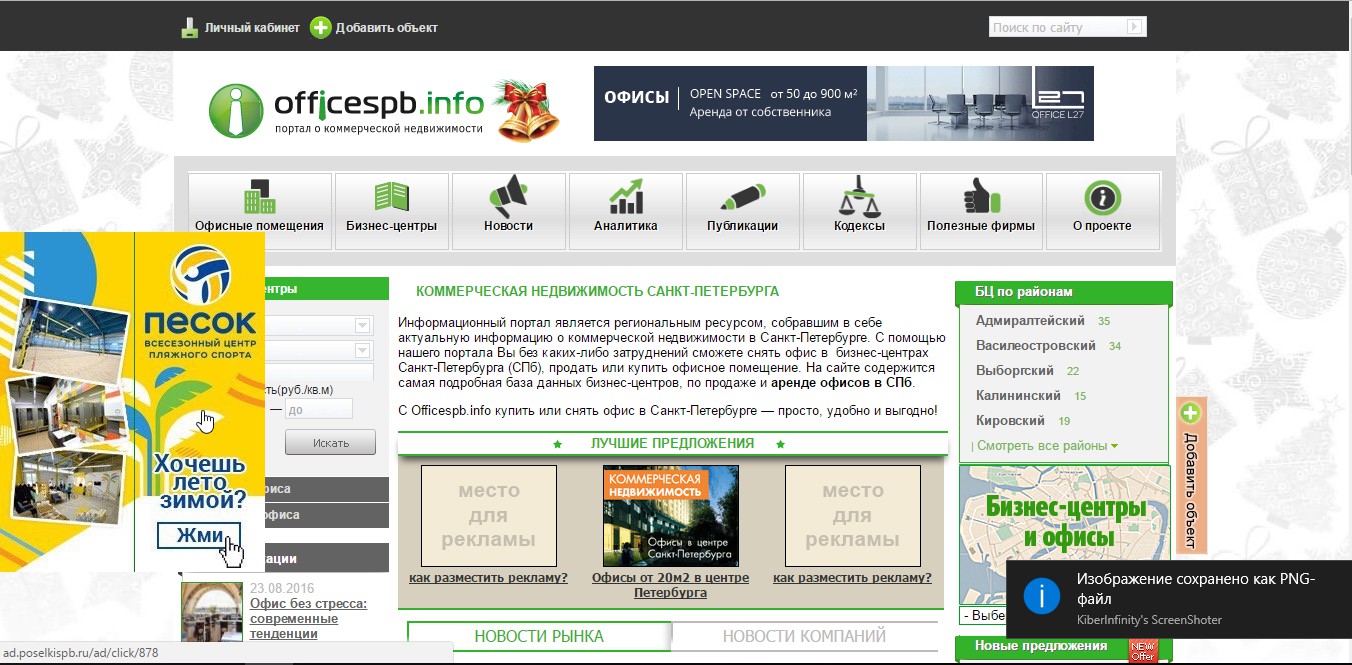Click left 'как разместить рекламу?' link

coord(488,578)
